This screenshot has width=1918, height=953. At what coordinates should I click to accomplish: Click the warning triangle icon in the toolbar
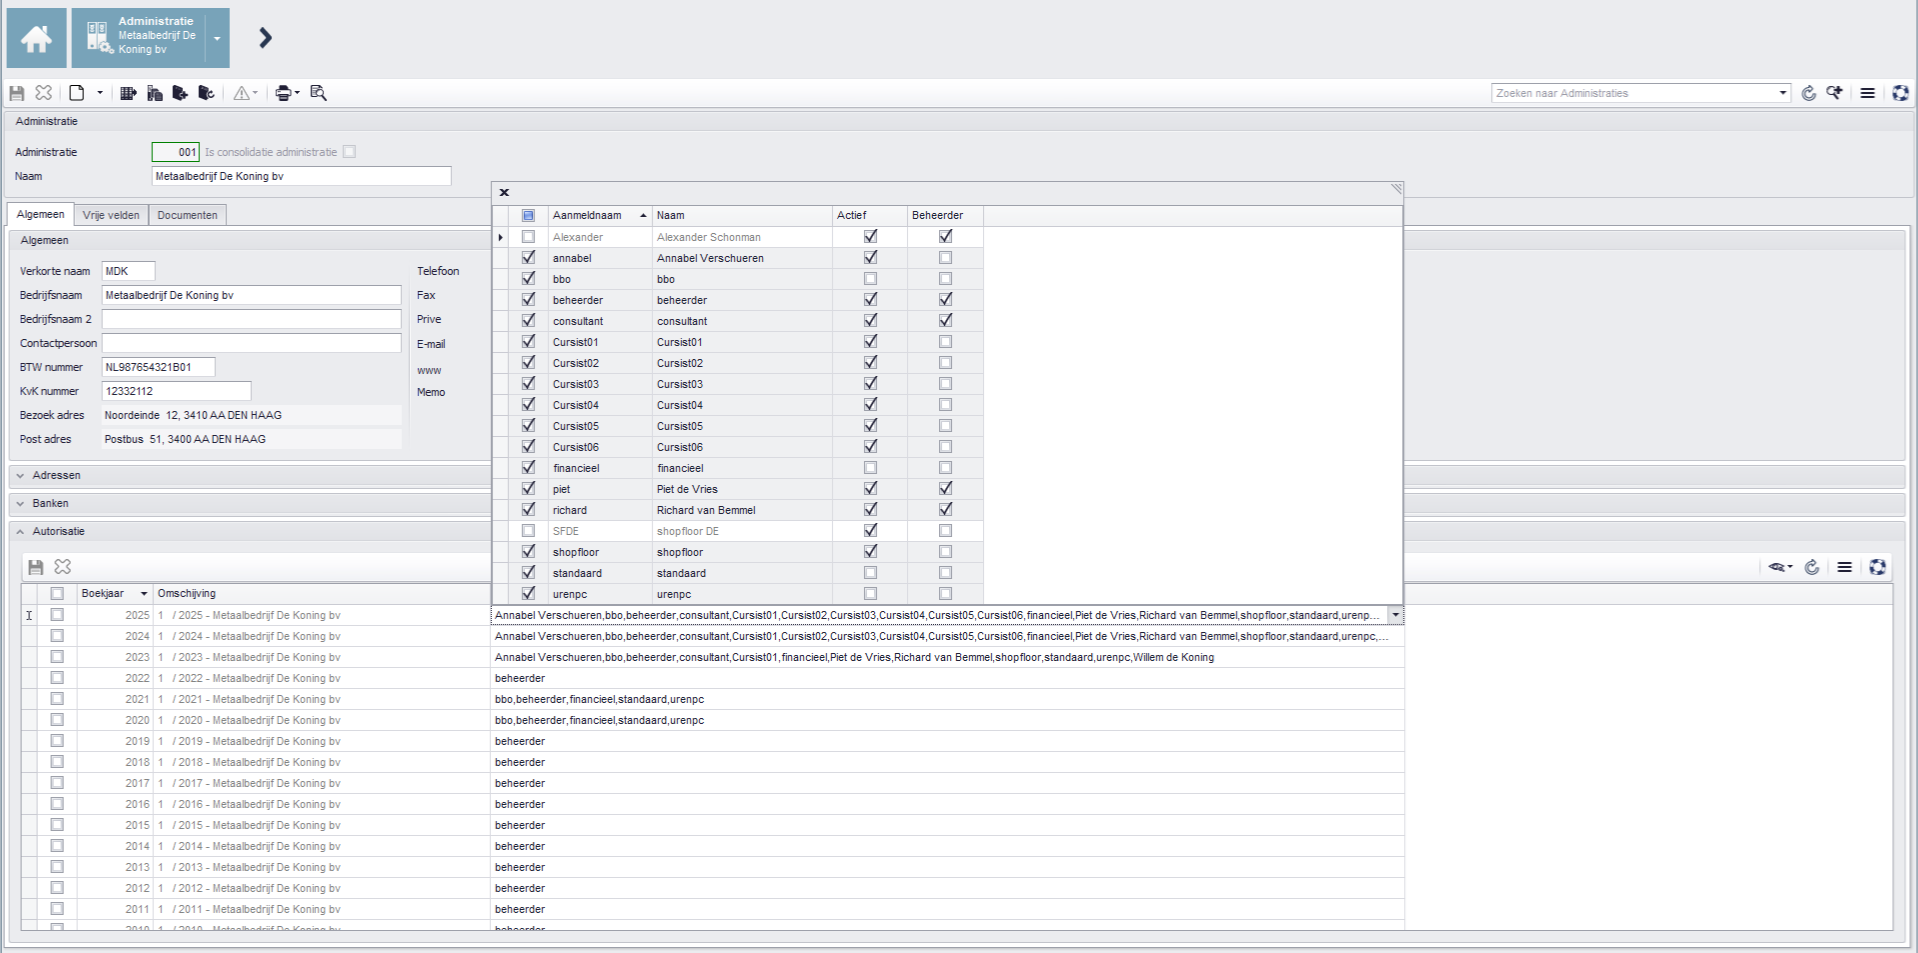242,93
